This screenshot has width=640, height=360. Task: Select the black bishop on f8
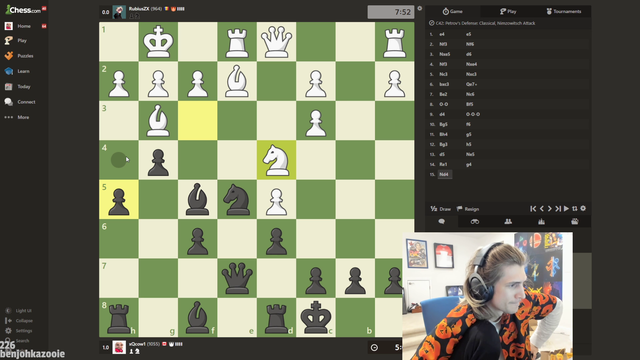(x=198, y=318)
